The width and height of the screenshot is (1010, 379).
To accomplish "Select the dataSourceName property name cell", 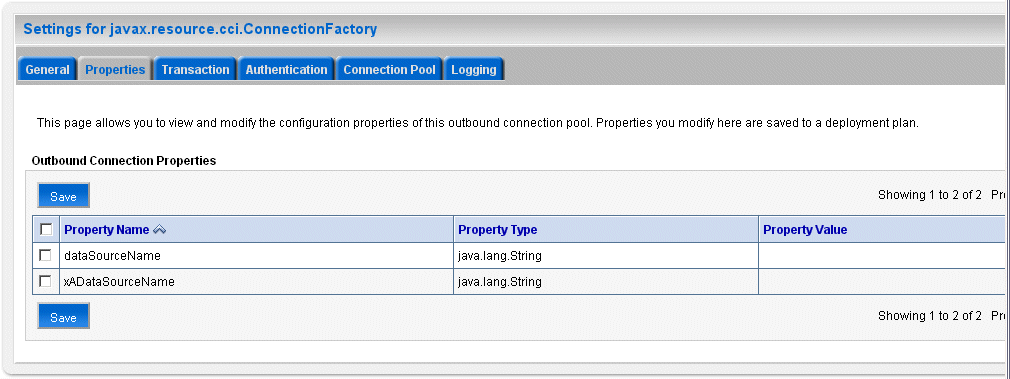I will pos(256,256).
